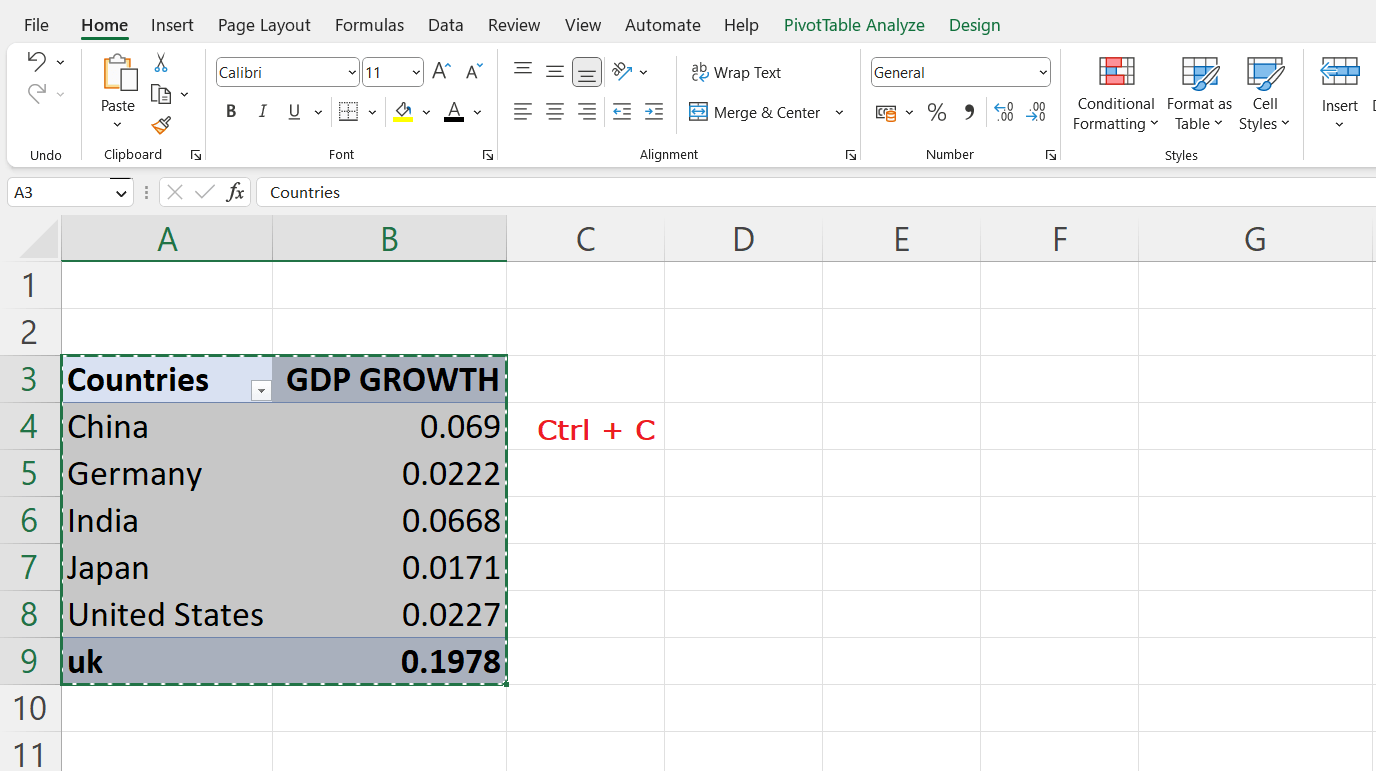Click the Cut scissors icon
The height and width of the screenshot is (771, 1376).
point(160,61)
